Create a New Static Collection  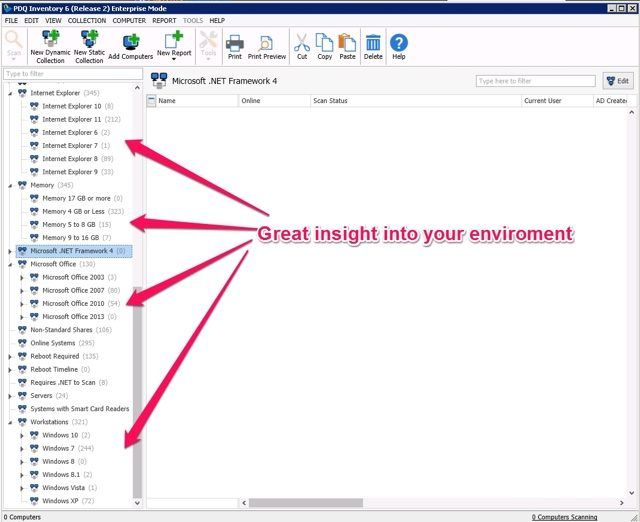tap(89, 47)
